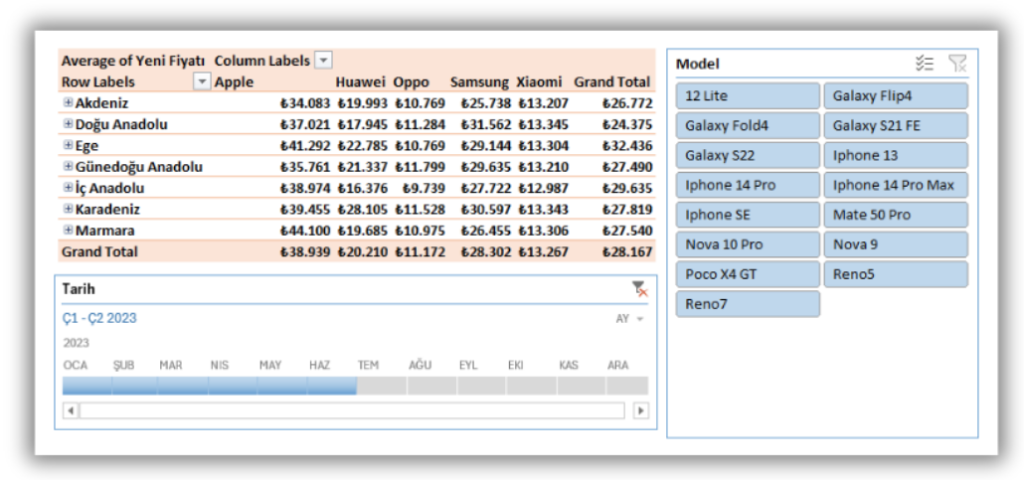
Task: Toggle multi-select in the Model slicer
Action: (925, 63)
